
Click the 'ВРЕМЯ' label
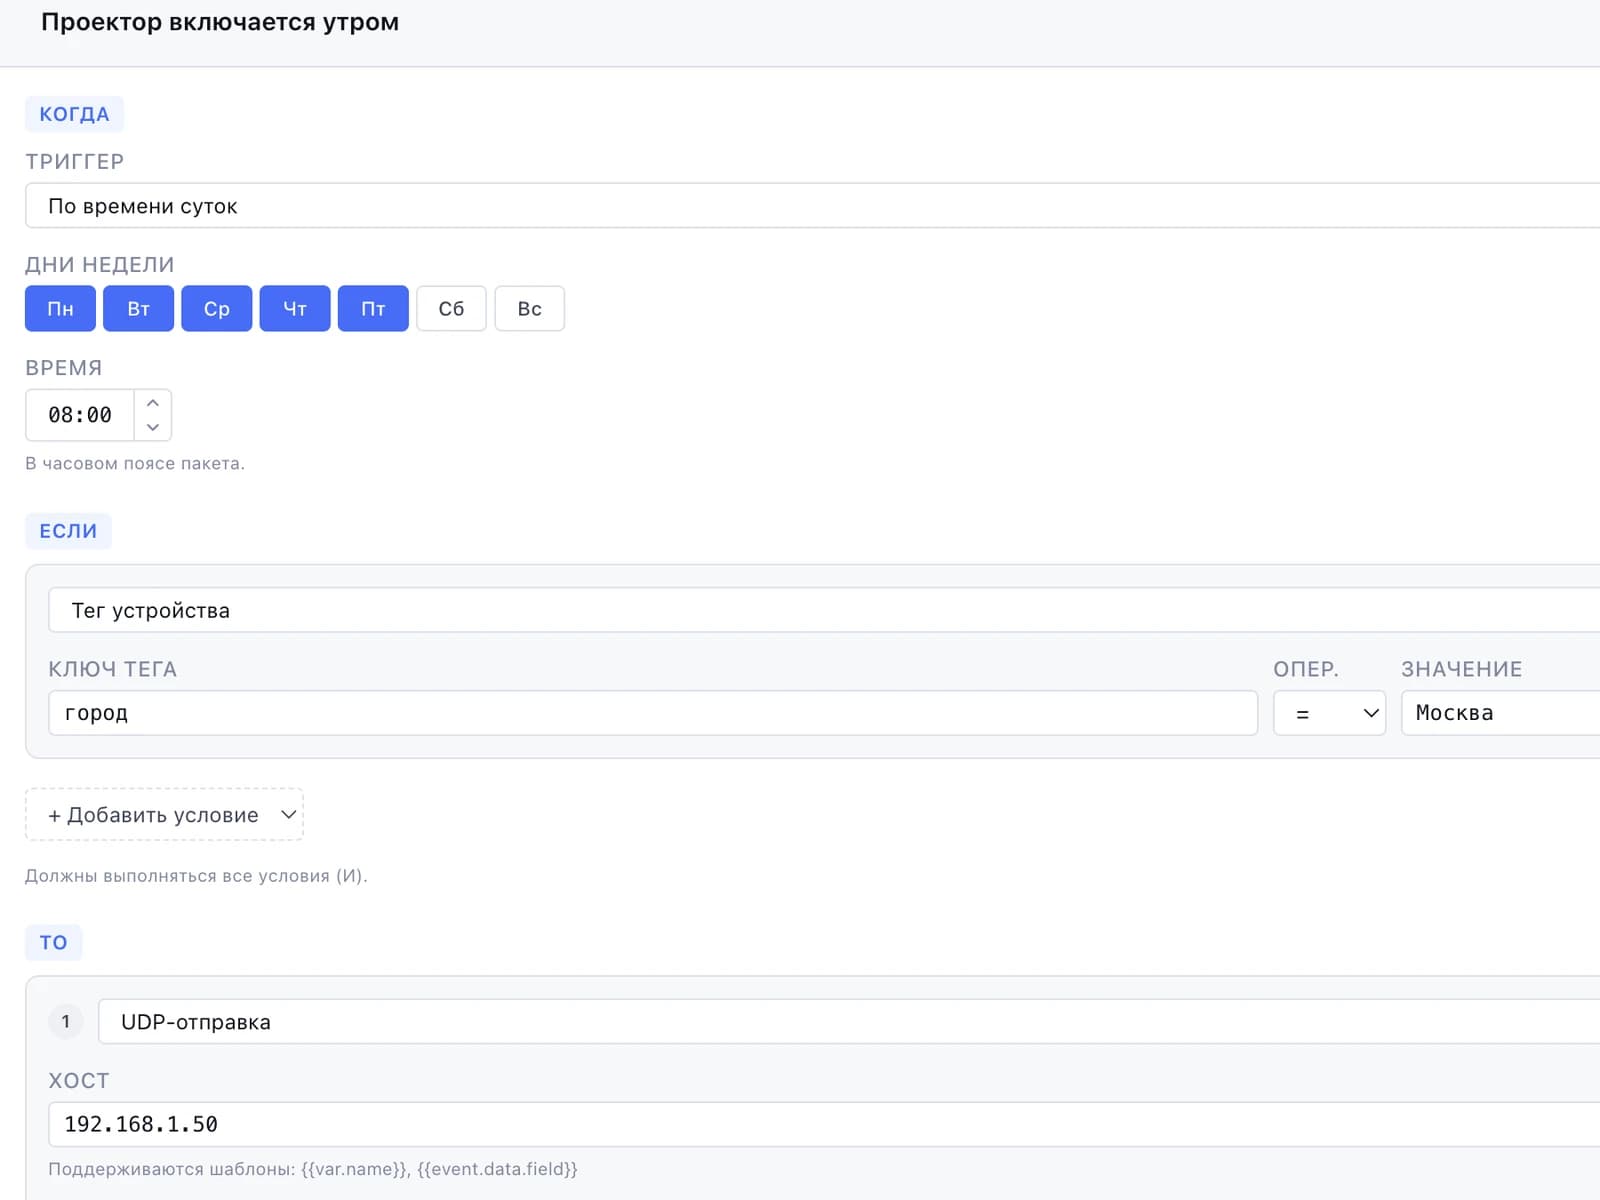tap(64, 368)
